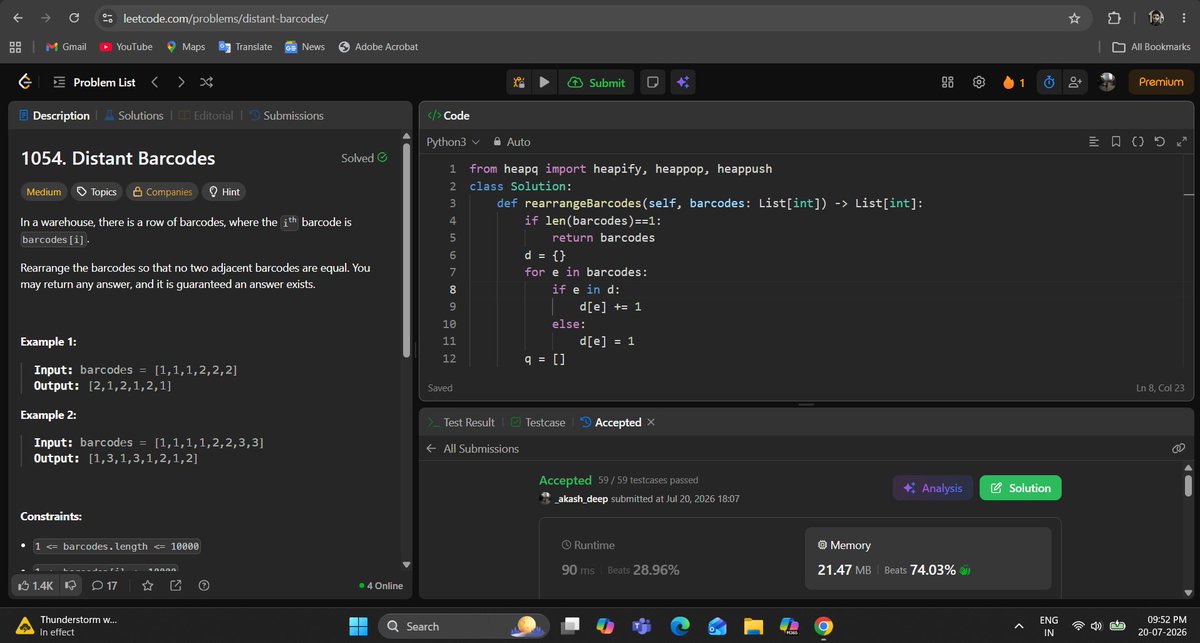Show the Hint
1200x643 pixels.
pos(224,192)
